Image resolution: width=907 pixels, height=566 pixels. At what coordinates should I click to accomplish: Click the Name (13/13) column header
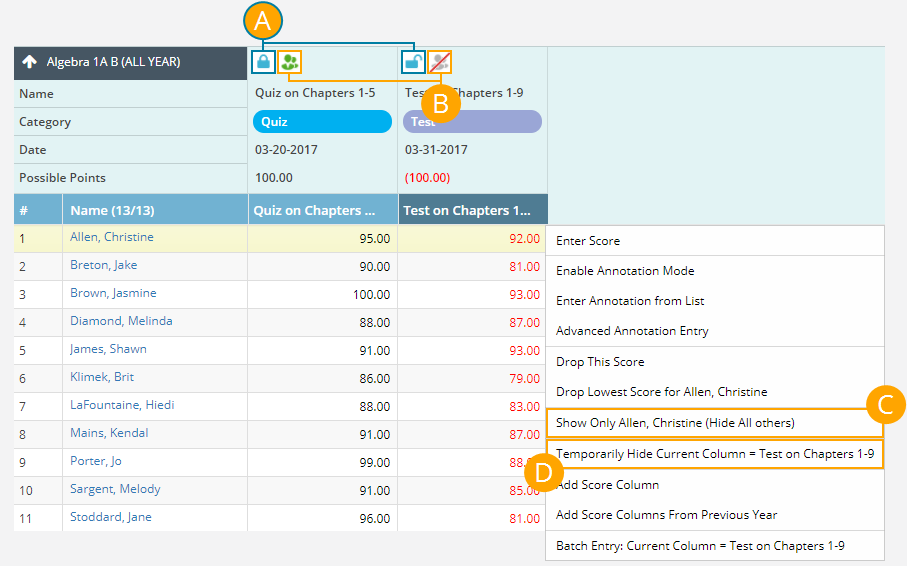pos(155,210)
